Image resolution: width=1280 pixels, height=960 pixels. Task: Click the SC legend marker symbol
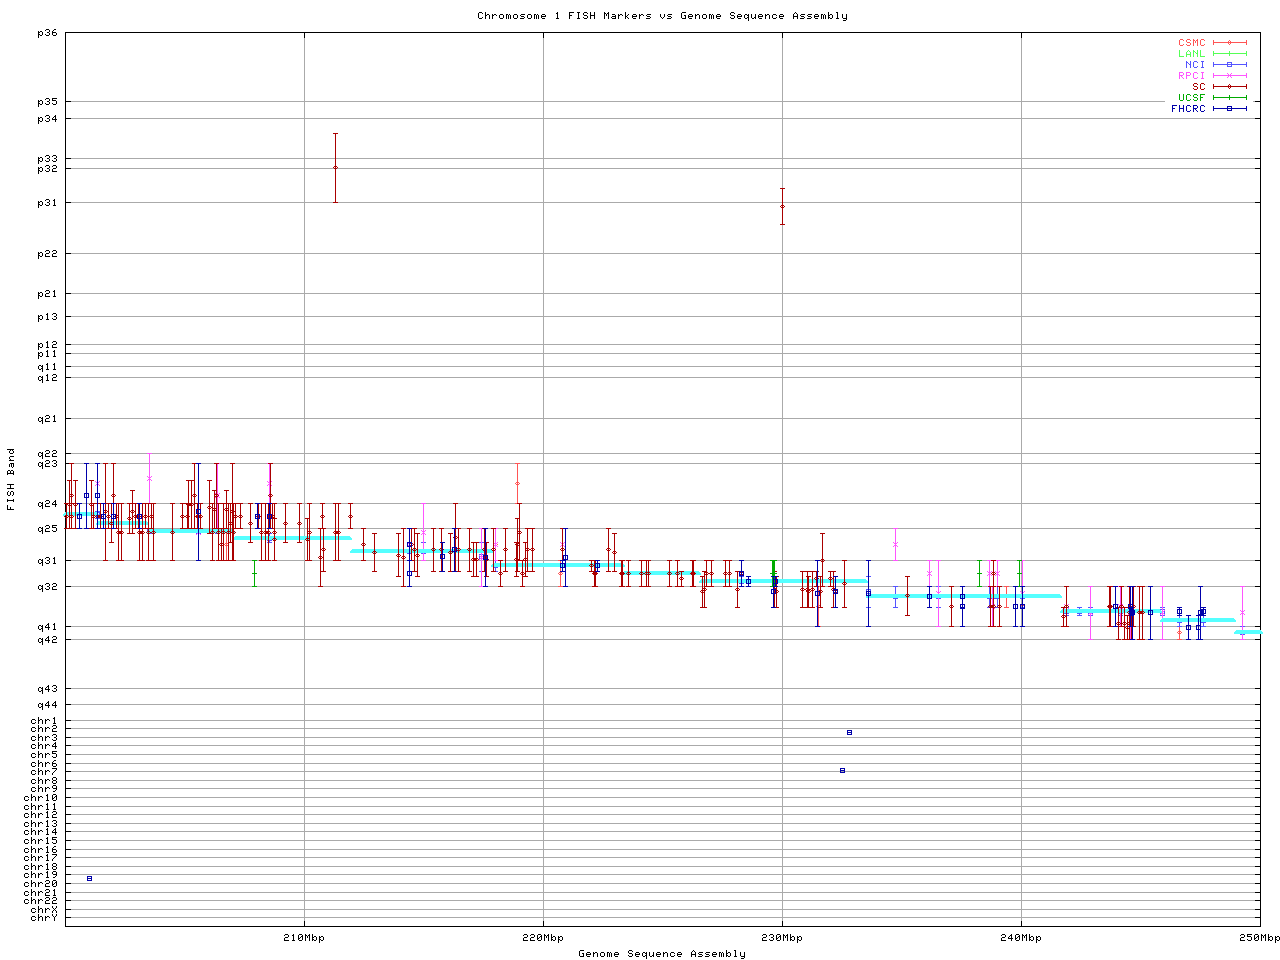[1229, 87]
